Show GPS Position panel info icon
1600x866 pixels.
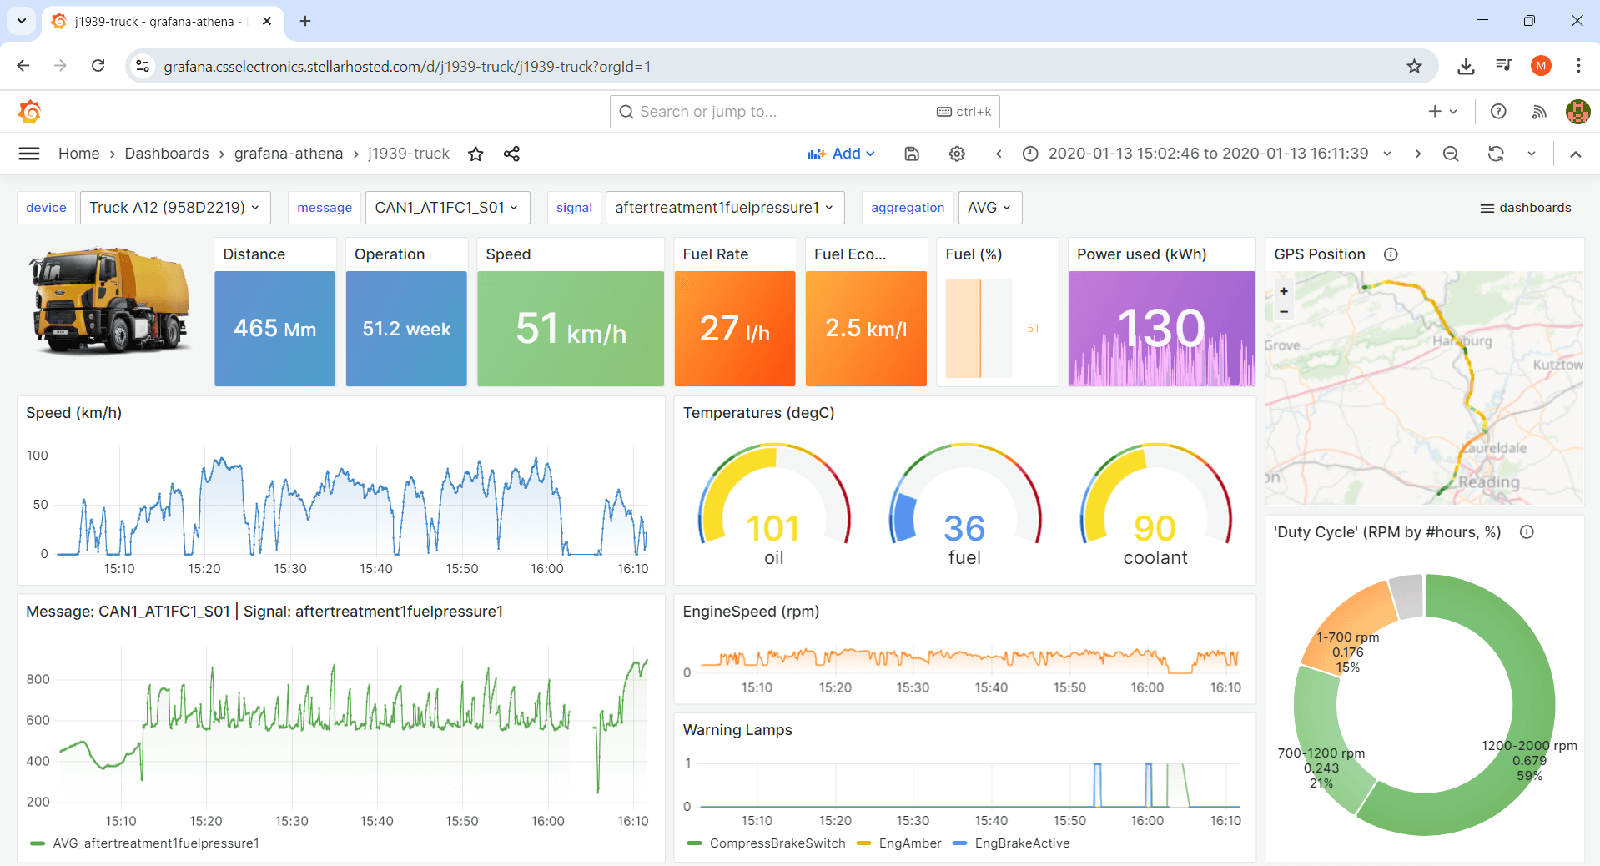[x=1390, y=254]
